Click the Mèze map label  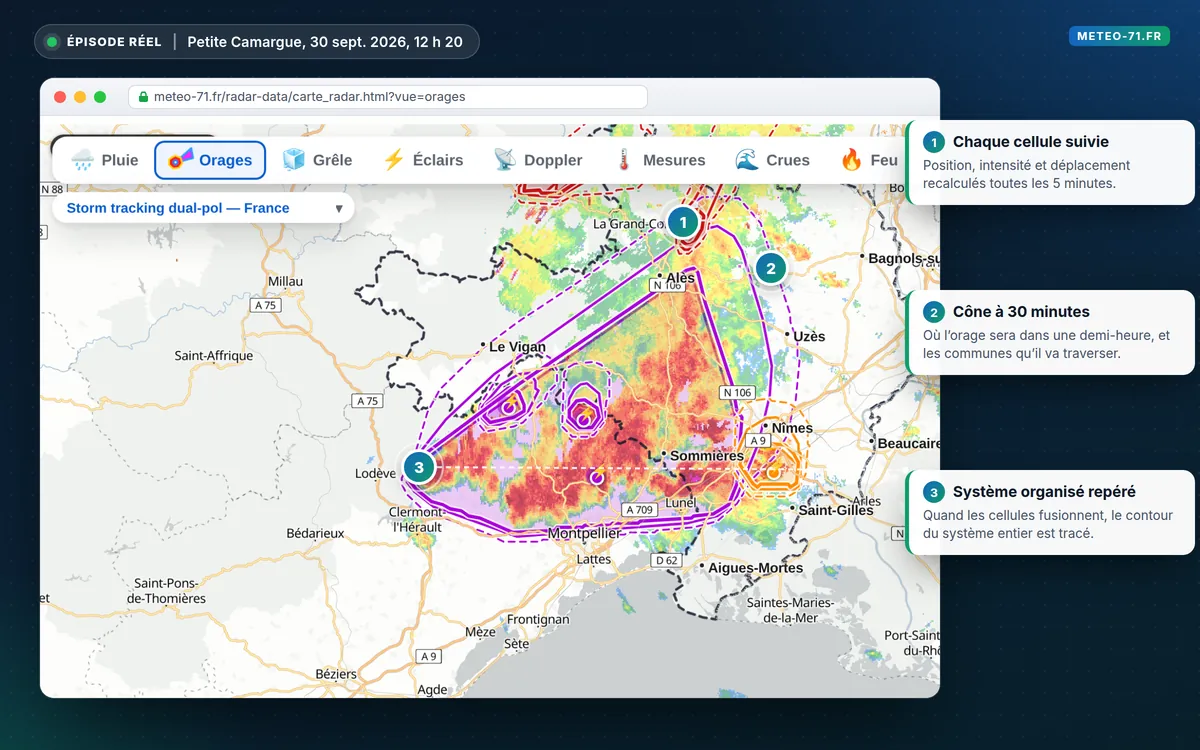click(x=480, y=632)
